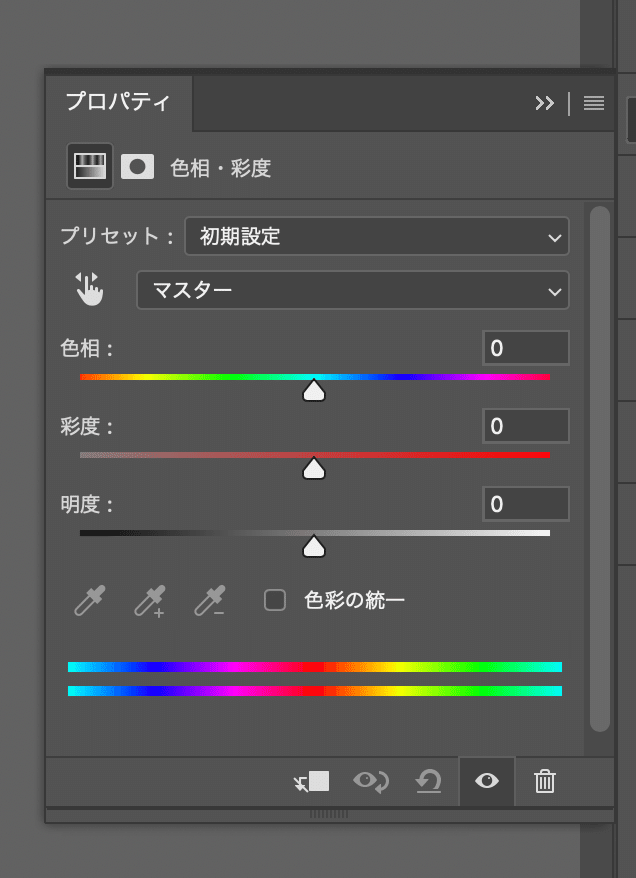
Task: Open the マスター channel dropdown
Action: 353,290
